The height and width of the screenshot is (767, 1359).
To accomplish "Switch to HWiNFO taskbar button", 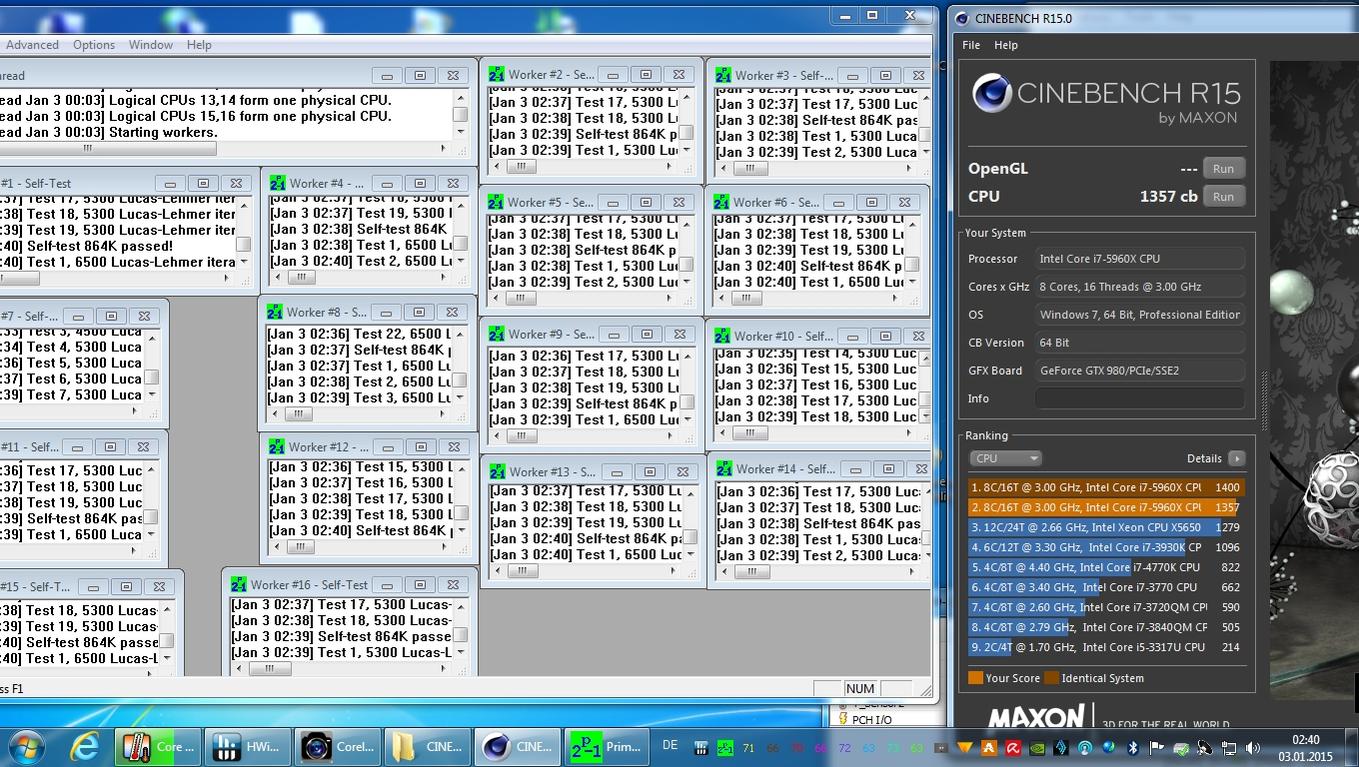I will click(x=248, y=746).
